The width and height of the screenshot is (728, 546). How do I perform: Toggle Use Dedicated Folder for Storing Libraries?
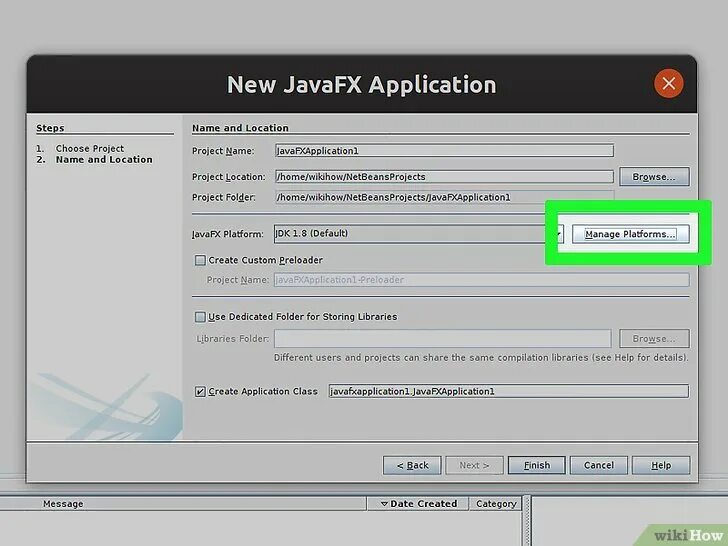pyautogui.click(x=200, y=317)
